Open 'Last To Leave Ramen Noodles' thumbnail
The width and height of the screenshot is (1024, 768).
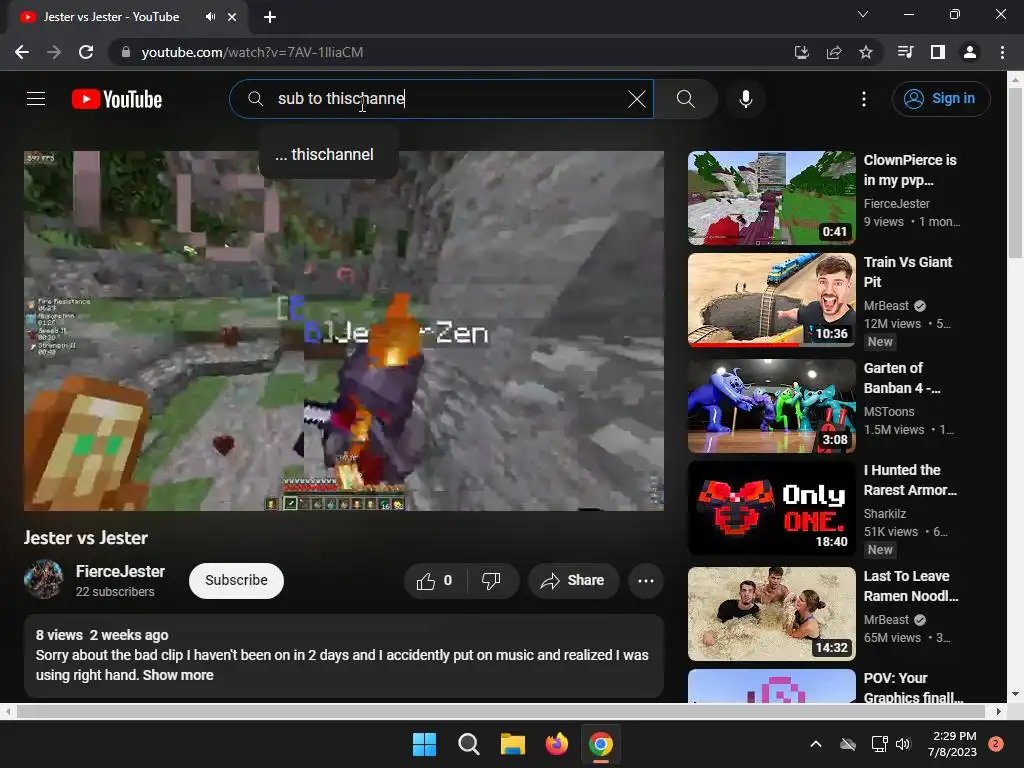pyautogui.click(x=772, y=614)
